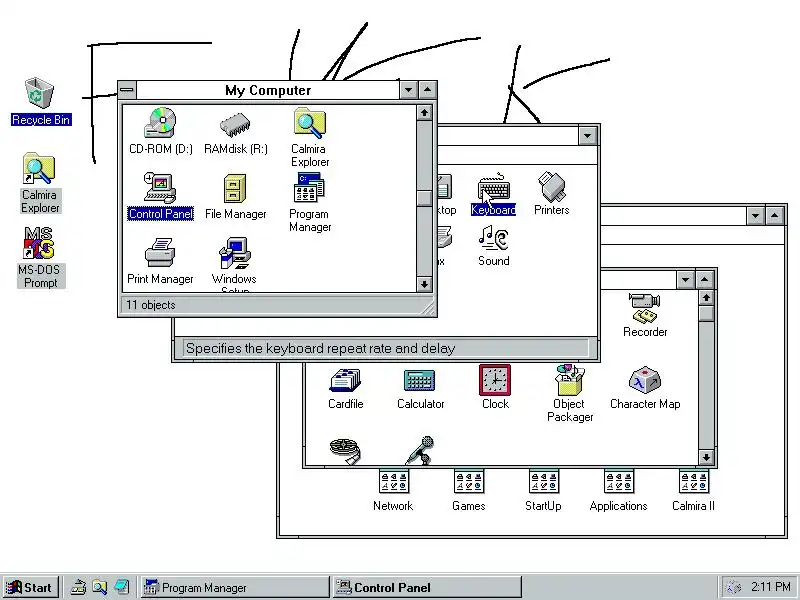Open the microphone Sound Recorder icon
800x600 pixels.
pyautogui.click(x=420, y=450)
